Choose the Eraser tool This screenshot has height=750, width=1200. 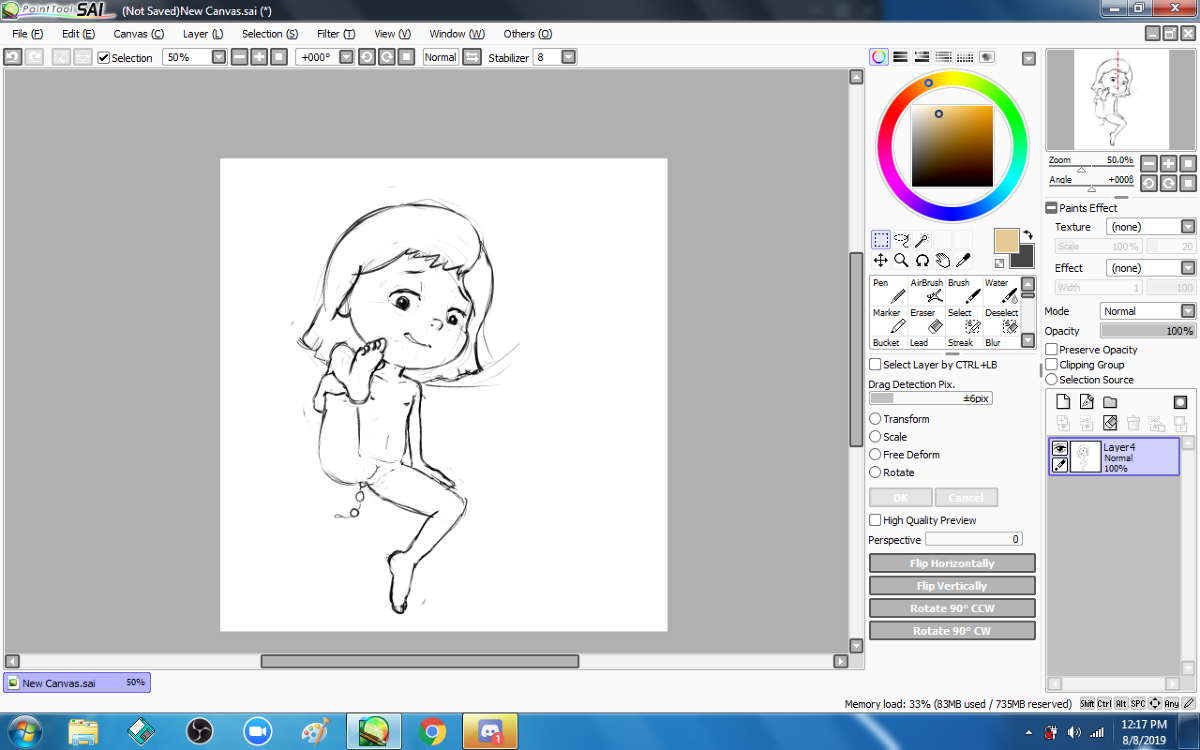click(x=926, y=320)
